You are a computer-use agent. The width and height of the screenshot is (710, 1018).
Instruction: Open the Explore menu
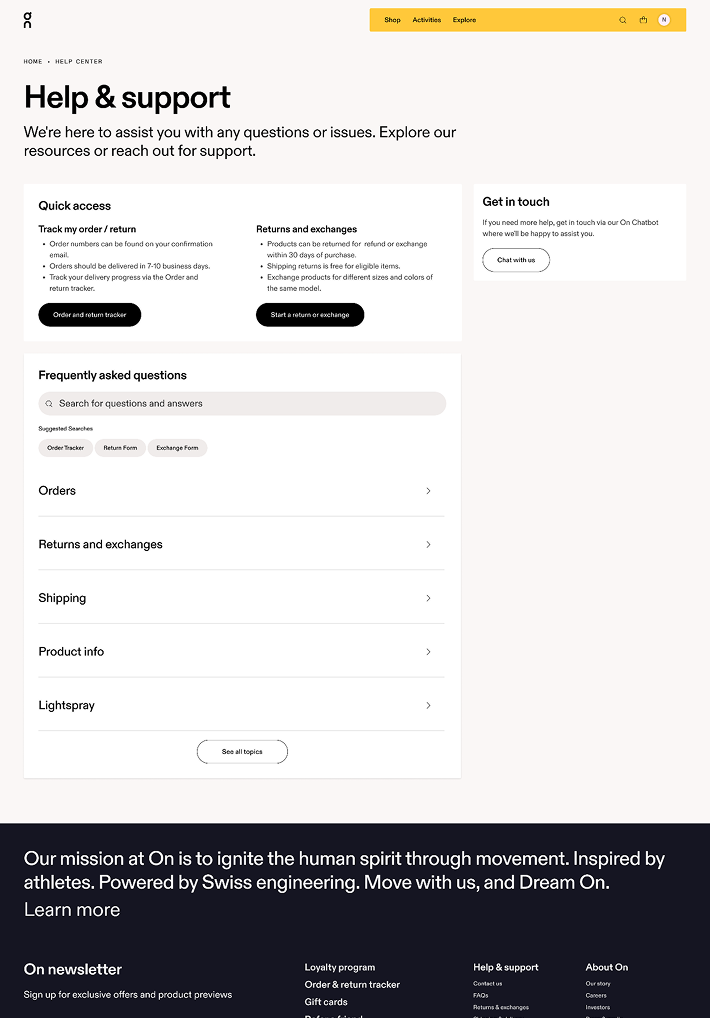click(x=464, y=20)
